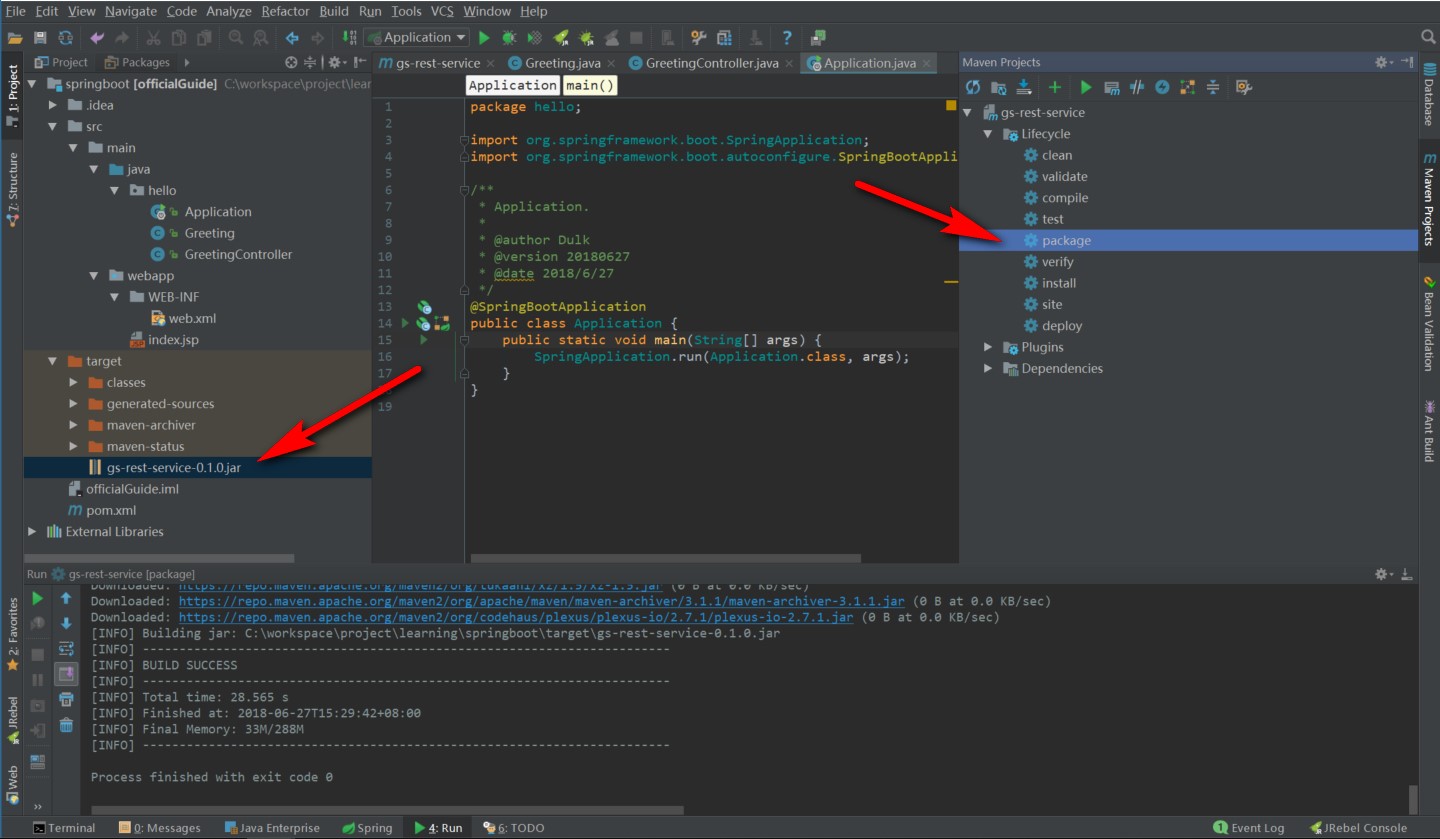Add Maven project with green plus icon
This screenshot has height=839, width=1440.
[1054, 87]
